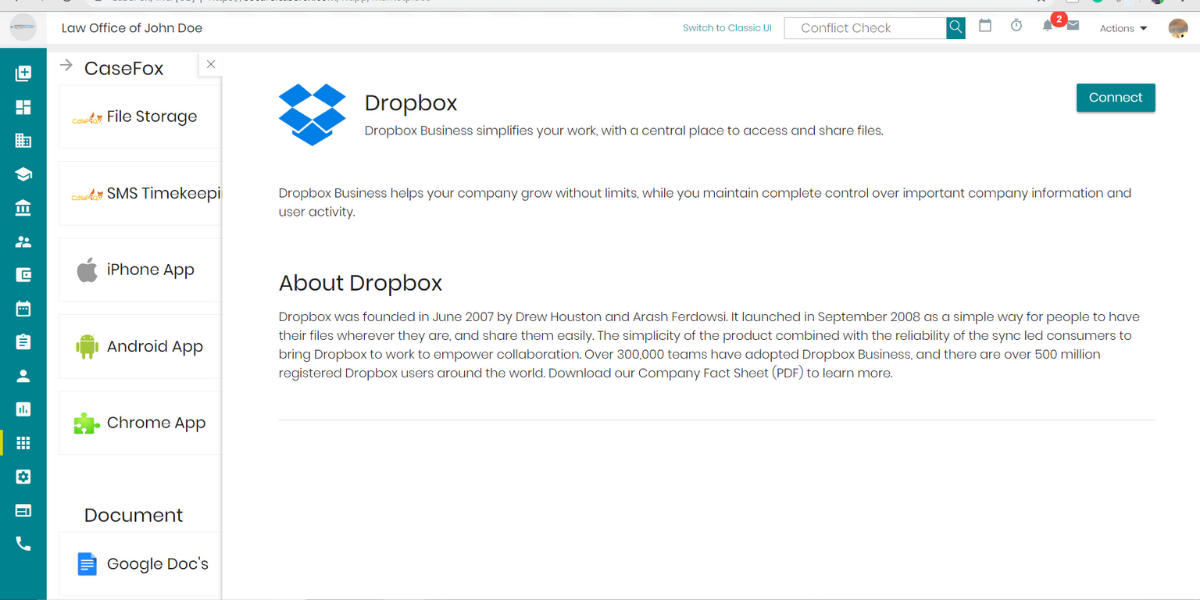Click the firm logo at top left

tap(23, 28)
